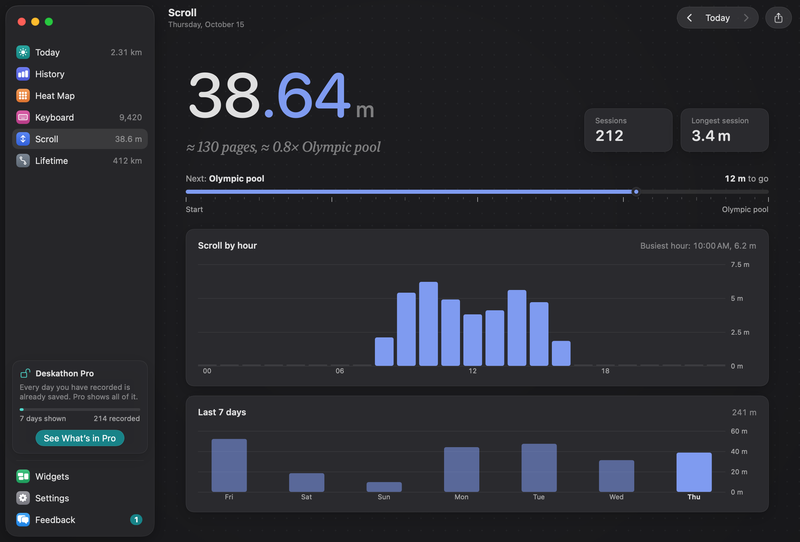
Task: Click the '2.31 km' Today value
Action: [x=126, y=52]
